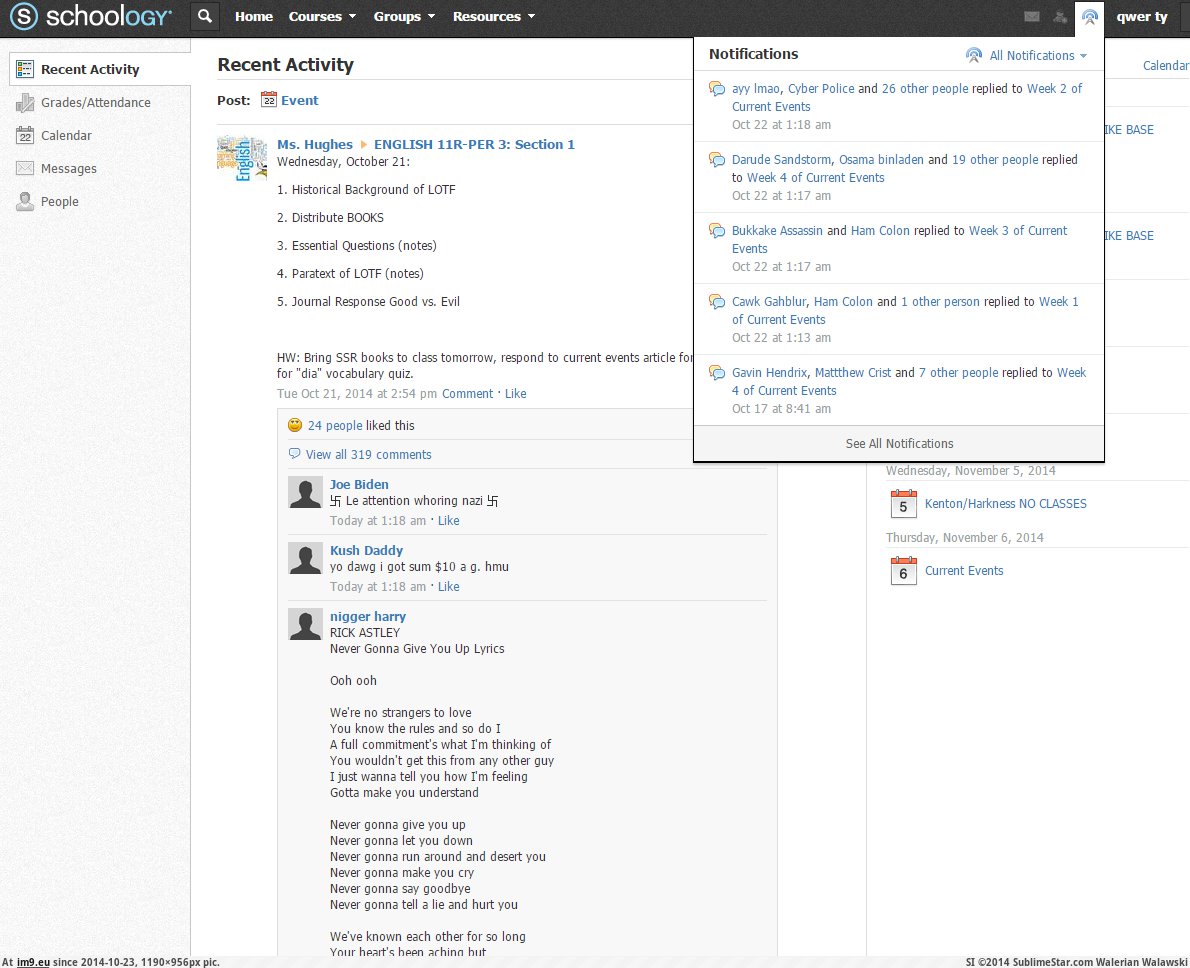
Task: Open the 7 other people link
Action: (x=958, y=373)
